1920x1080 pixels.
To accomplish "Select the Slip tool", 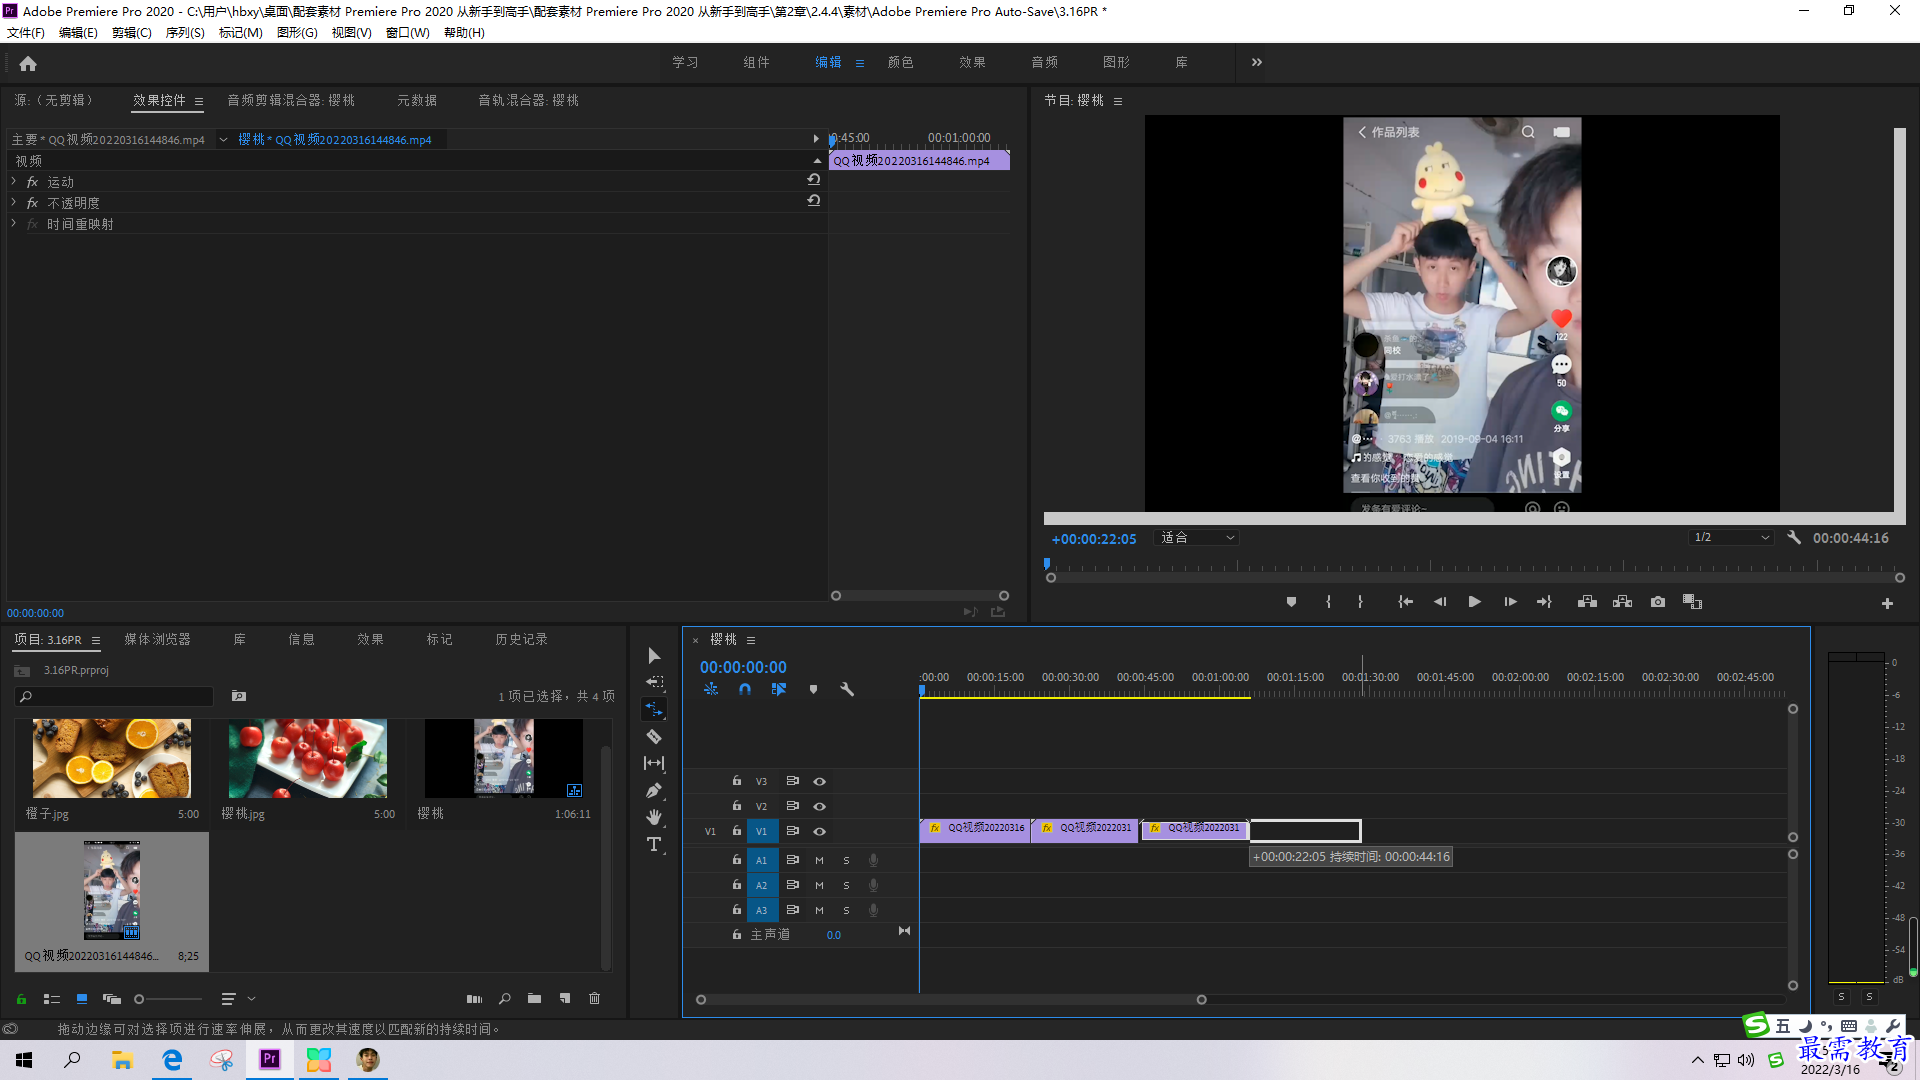I will [654, 763].
